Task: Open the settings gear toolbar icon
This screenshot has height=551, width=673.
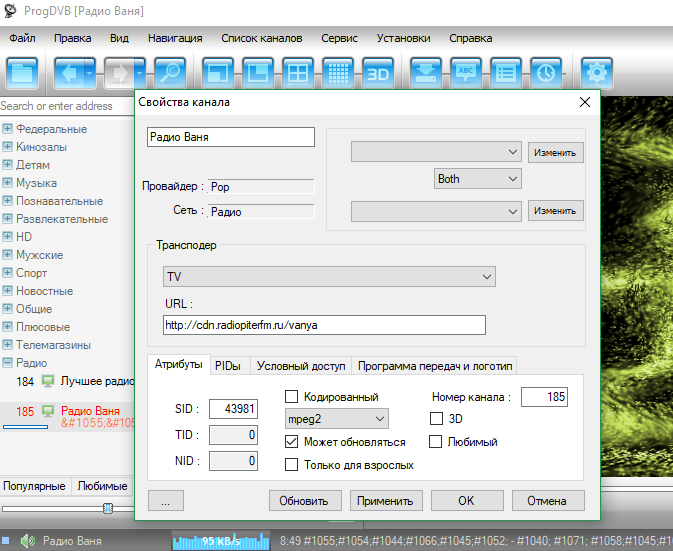Action: [597, 73]
